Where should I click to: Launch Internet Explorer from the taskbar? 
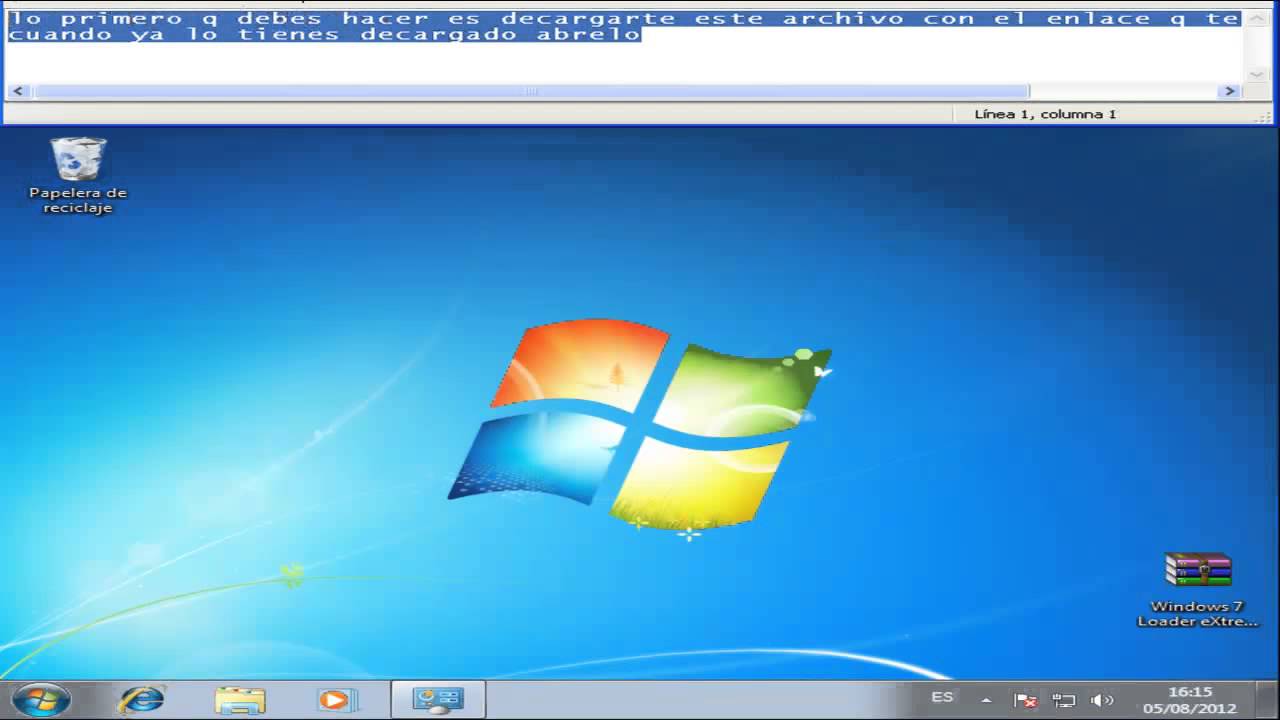coord(141,699)
